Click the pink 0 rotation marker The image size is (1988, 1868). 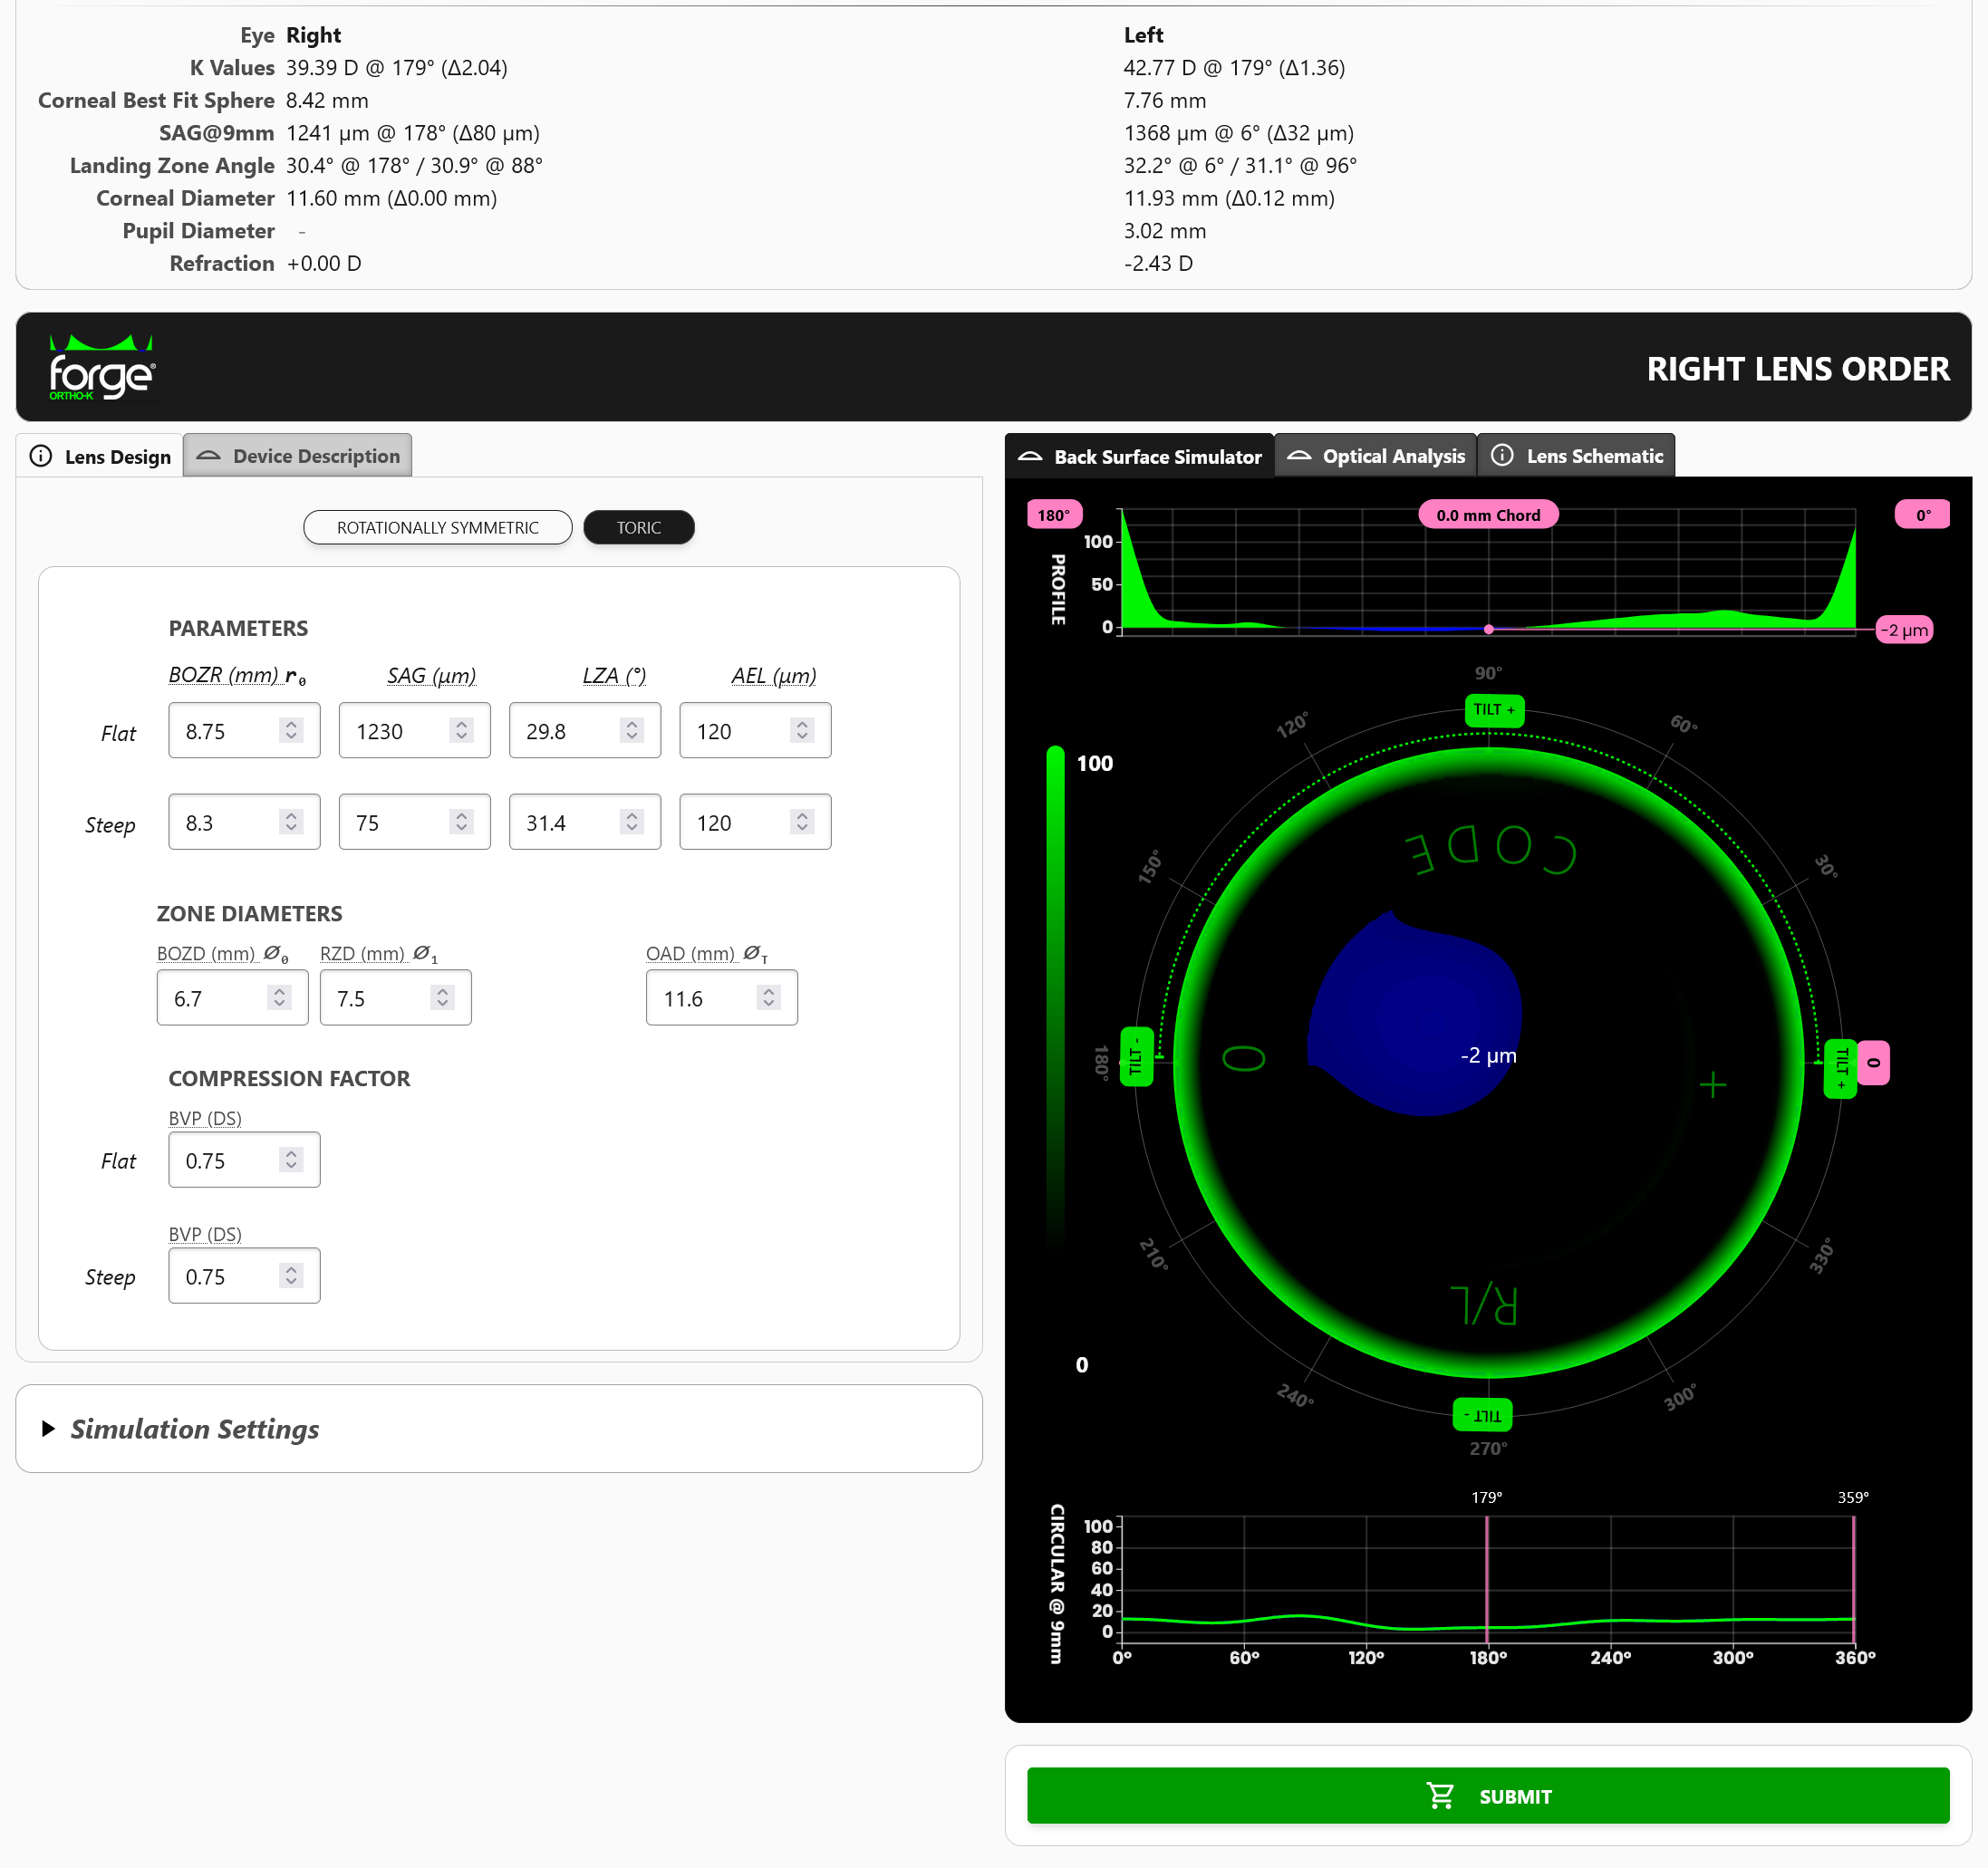[x=1874, y=1063]
